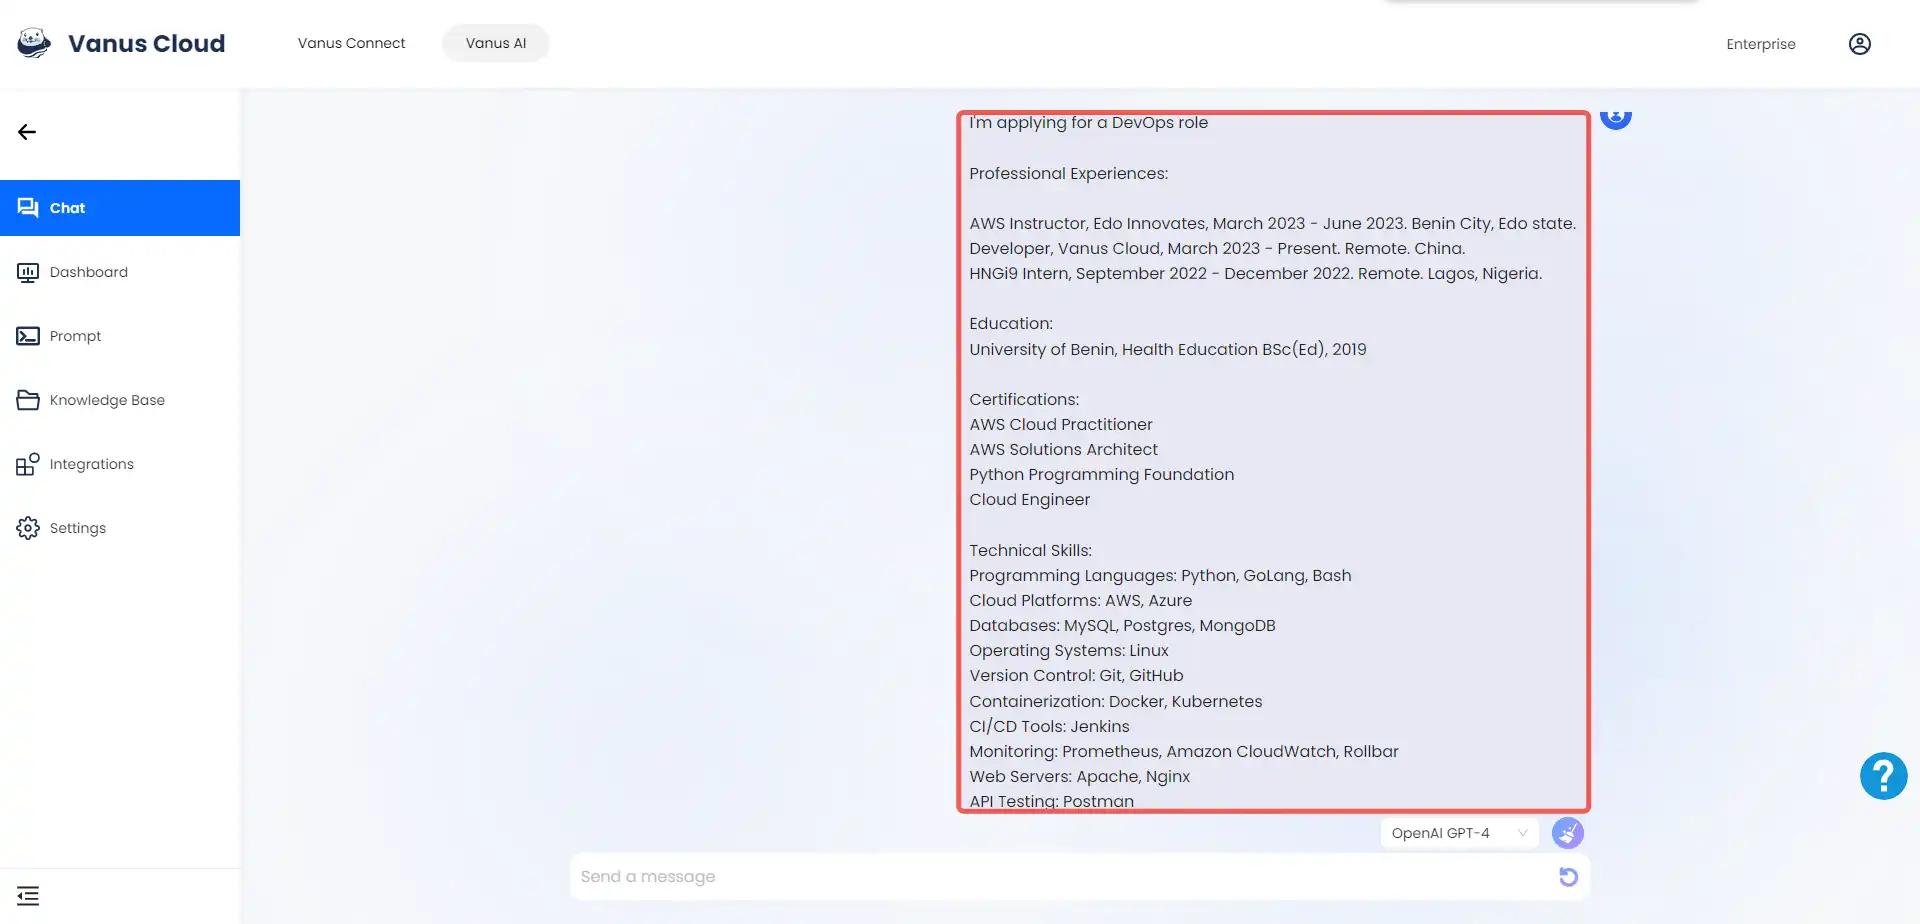Screen dimensions: 1920x924
Task: Click the 'Web Servers: Apache, Nginx' line
Action: 1079,776
